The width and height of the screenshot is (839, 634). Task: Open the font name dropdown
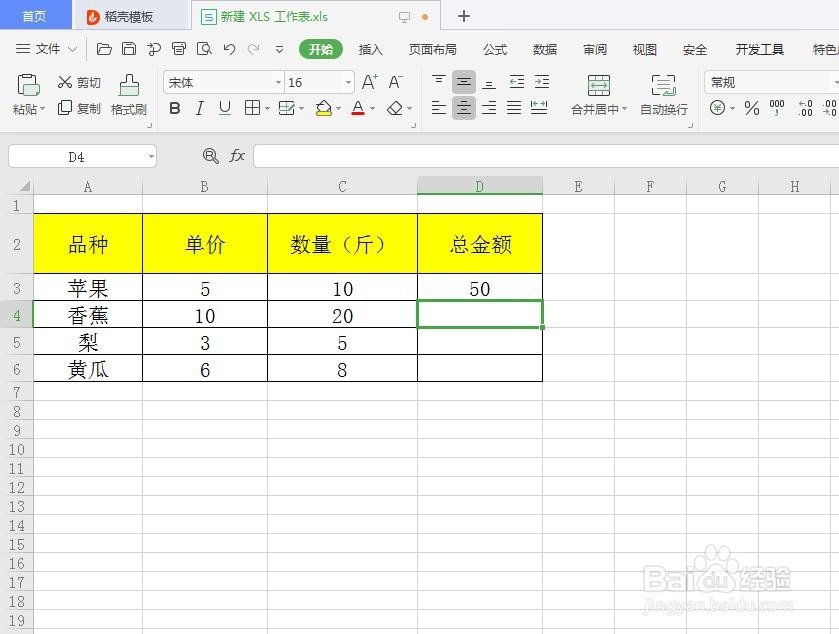(x=278, y=82)
